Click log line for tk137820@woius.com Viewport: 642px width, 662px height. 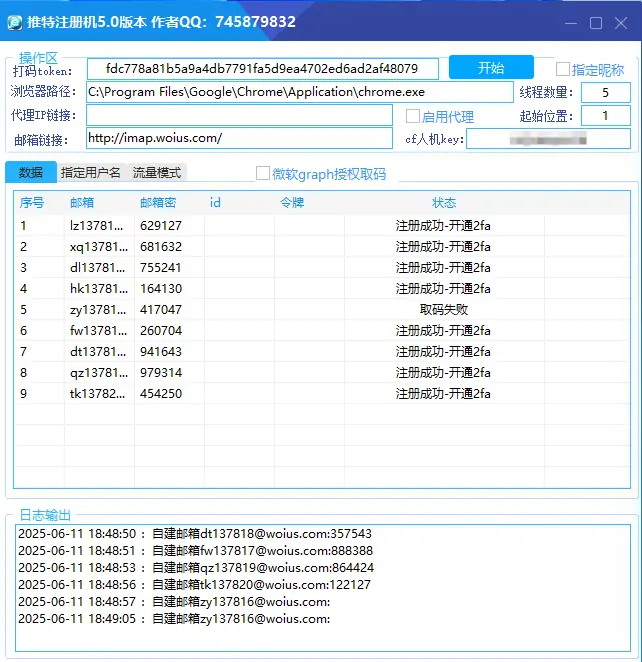195,585
